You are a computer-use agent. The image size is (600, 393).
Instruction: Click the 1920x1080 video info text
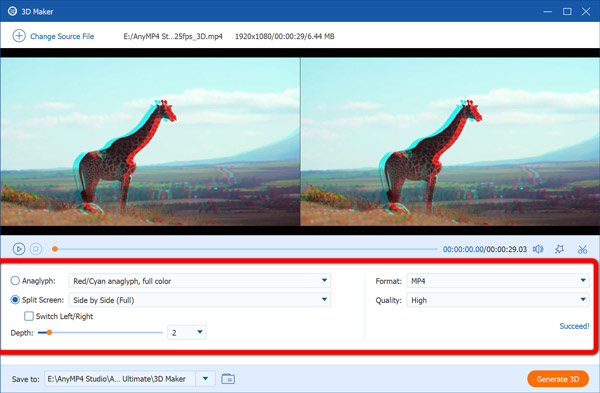(x=285, y=36)
